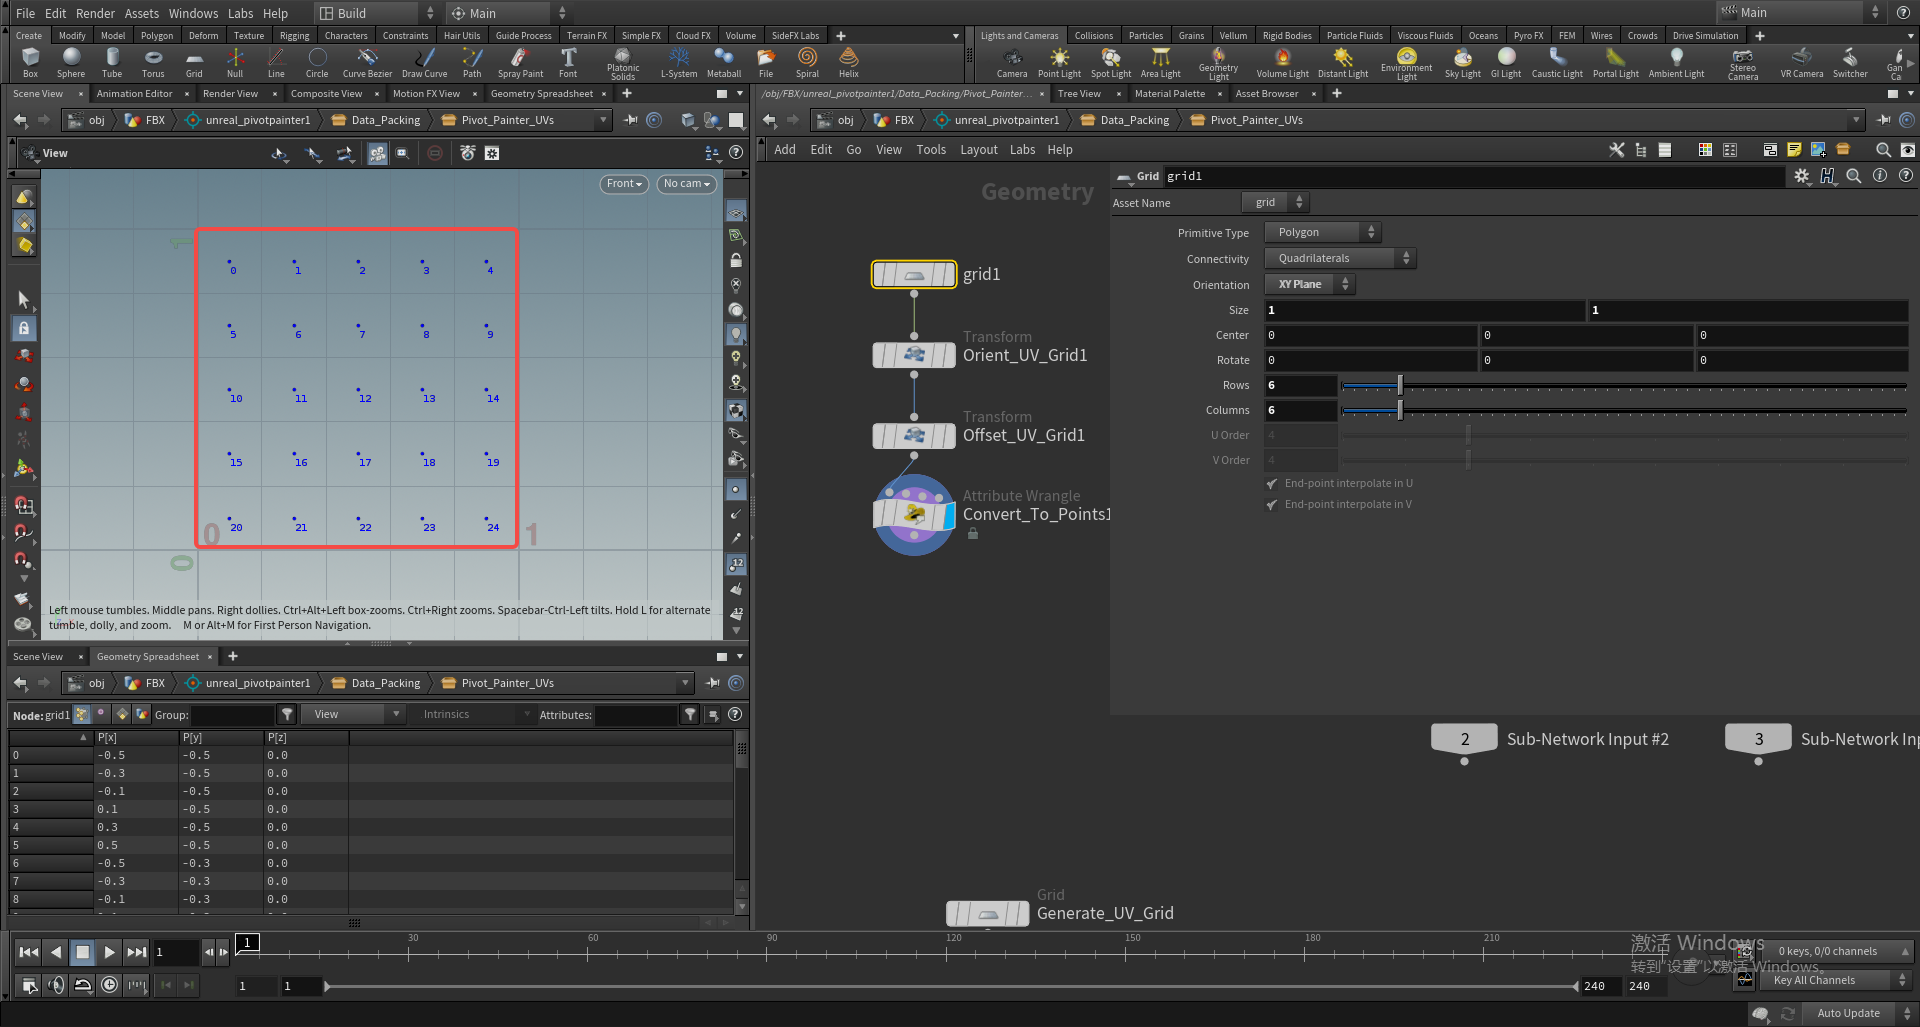
Task: Click the Auto Update button
Action: [x=1848, y=1013]
